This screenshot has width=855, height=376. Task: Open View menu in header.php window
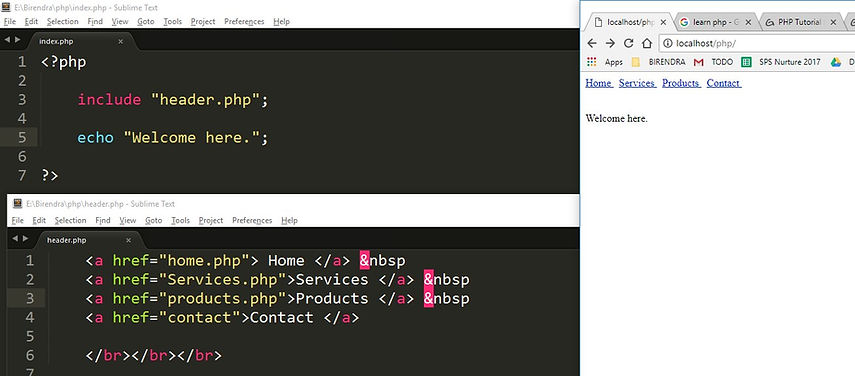pos(128,221)
